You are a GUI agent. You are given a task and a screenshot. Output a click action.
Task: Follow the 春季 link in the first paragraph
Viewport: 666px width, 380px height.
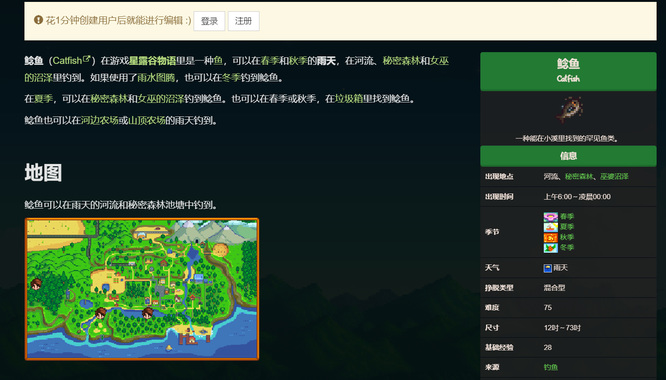tap(270, 61)
